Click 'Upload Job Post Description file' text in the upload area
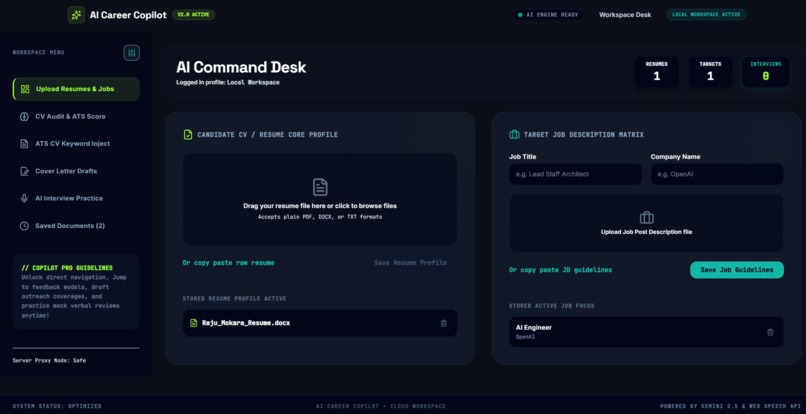 coord(646,232)
